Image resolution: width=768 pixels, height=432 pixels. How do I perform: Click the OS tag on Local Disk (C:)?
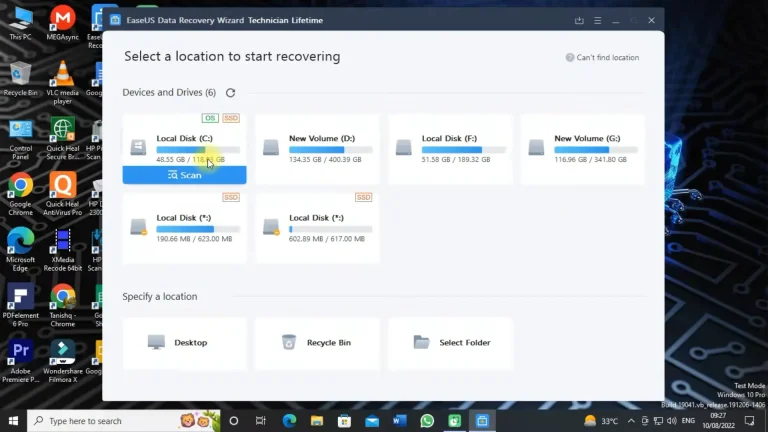pos(210,118)
